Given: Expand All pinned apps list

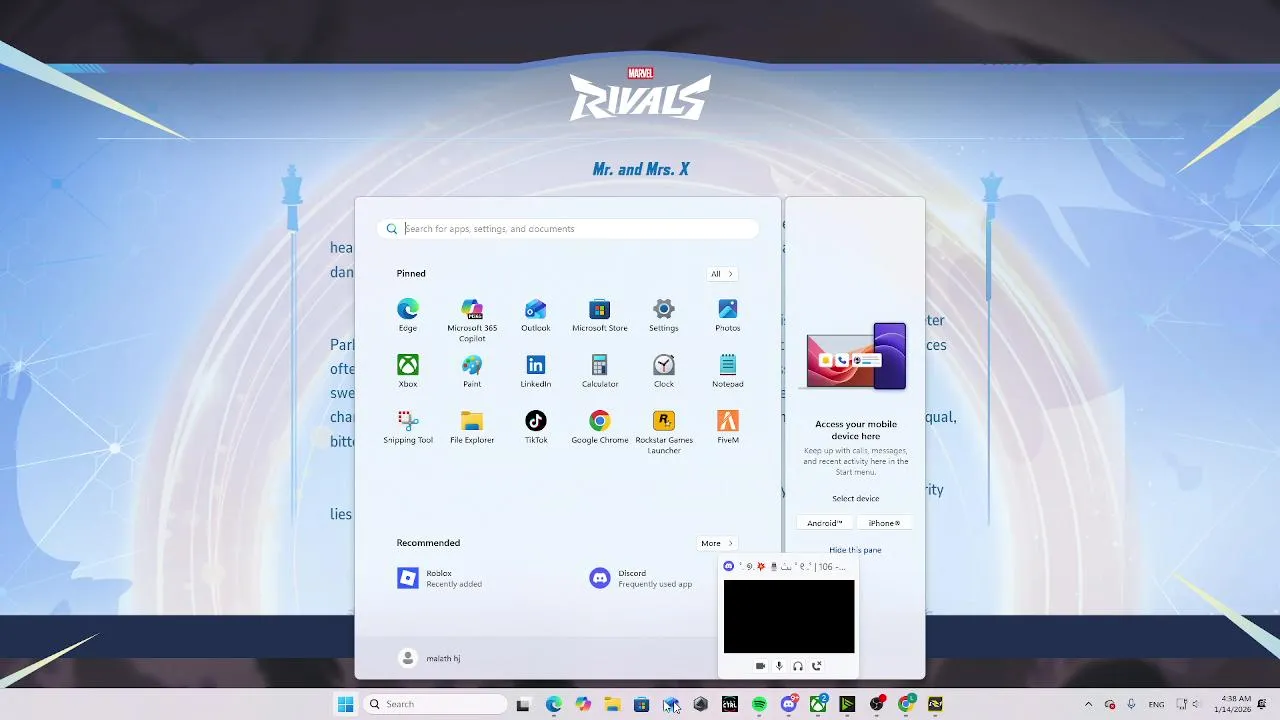Looking at the screenshot, I should coord(722,274).
